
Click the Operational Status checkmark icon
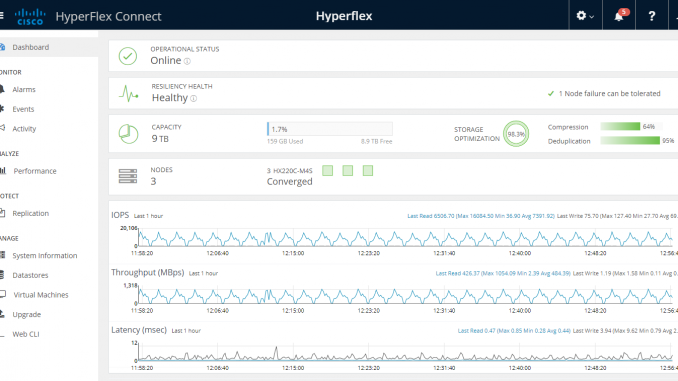point(128,56)
